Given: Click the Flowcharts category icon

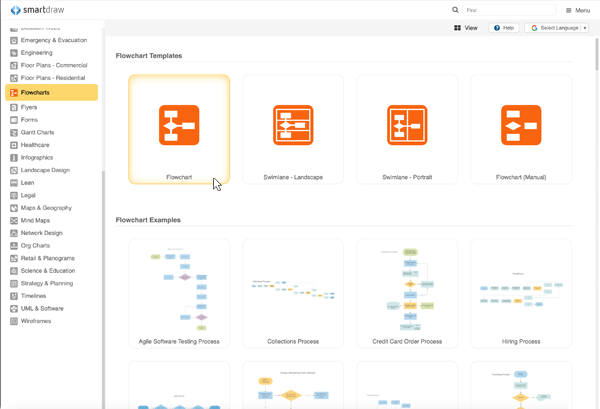Looking at the screenshot, I should click(x=14, y=93).
